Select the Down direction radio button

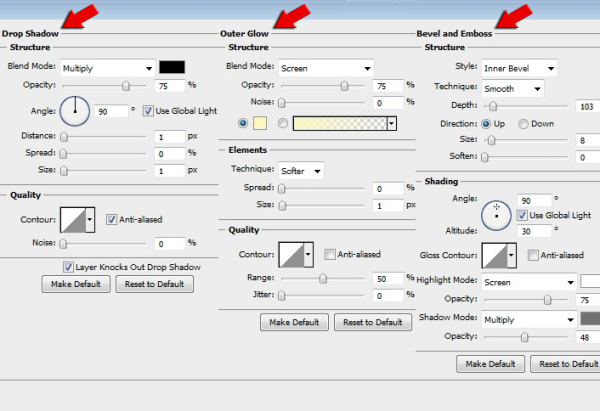coord(524,123)
